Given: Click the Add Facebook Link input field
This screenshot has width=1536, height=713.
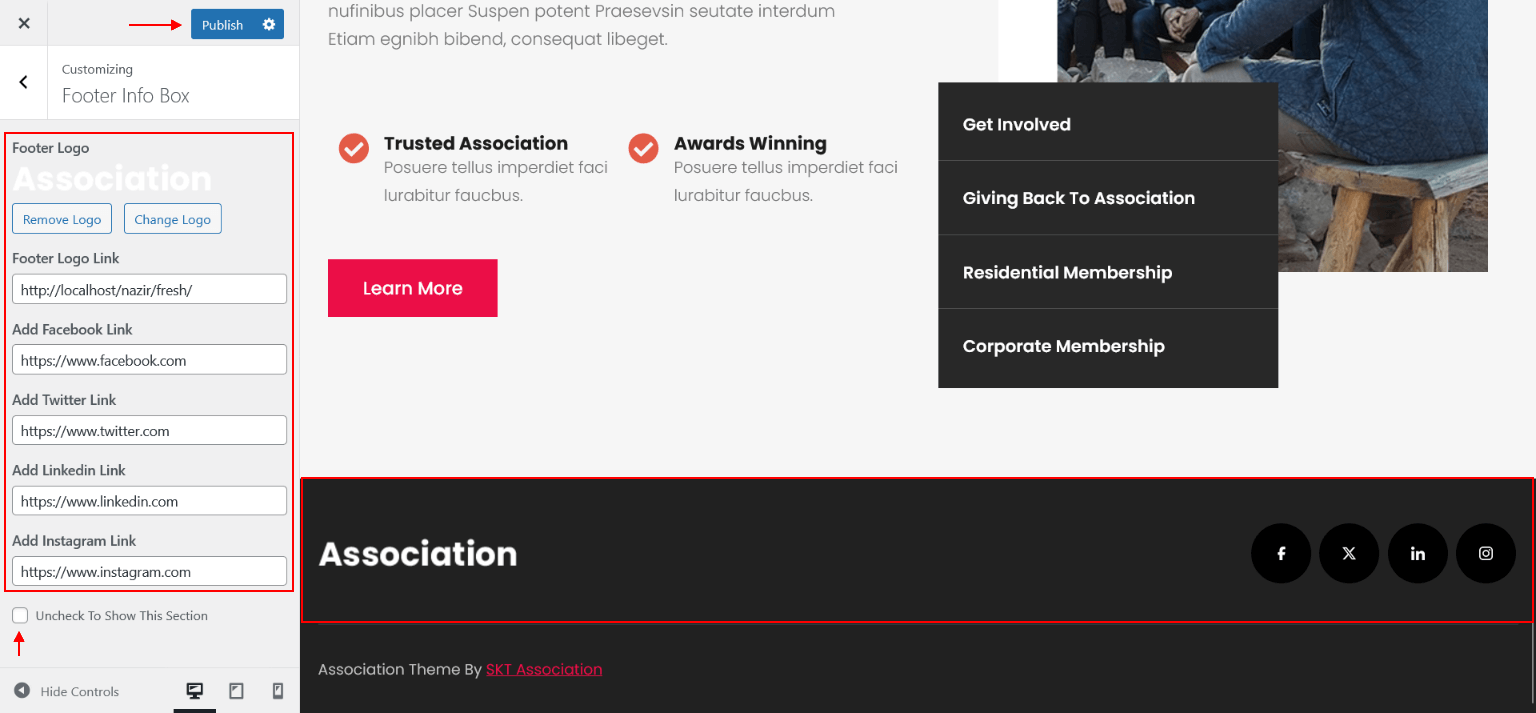Looking at the screenshot, I should click(150, 360).
